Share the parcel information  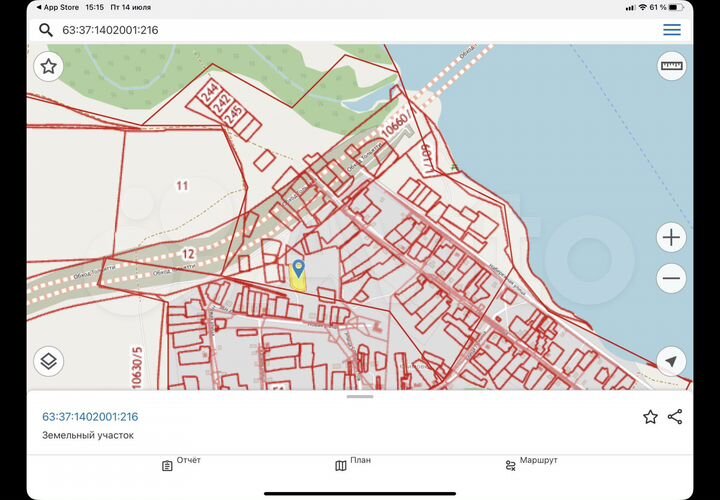[675, 417]
